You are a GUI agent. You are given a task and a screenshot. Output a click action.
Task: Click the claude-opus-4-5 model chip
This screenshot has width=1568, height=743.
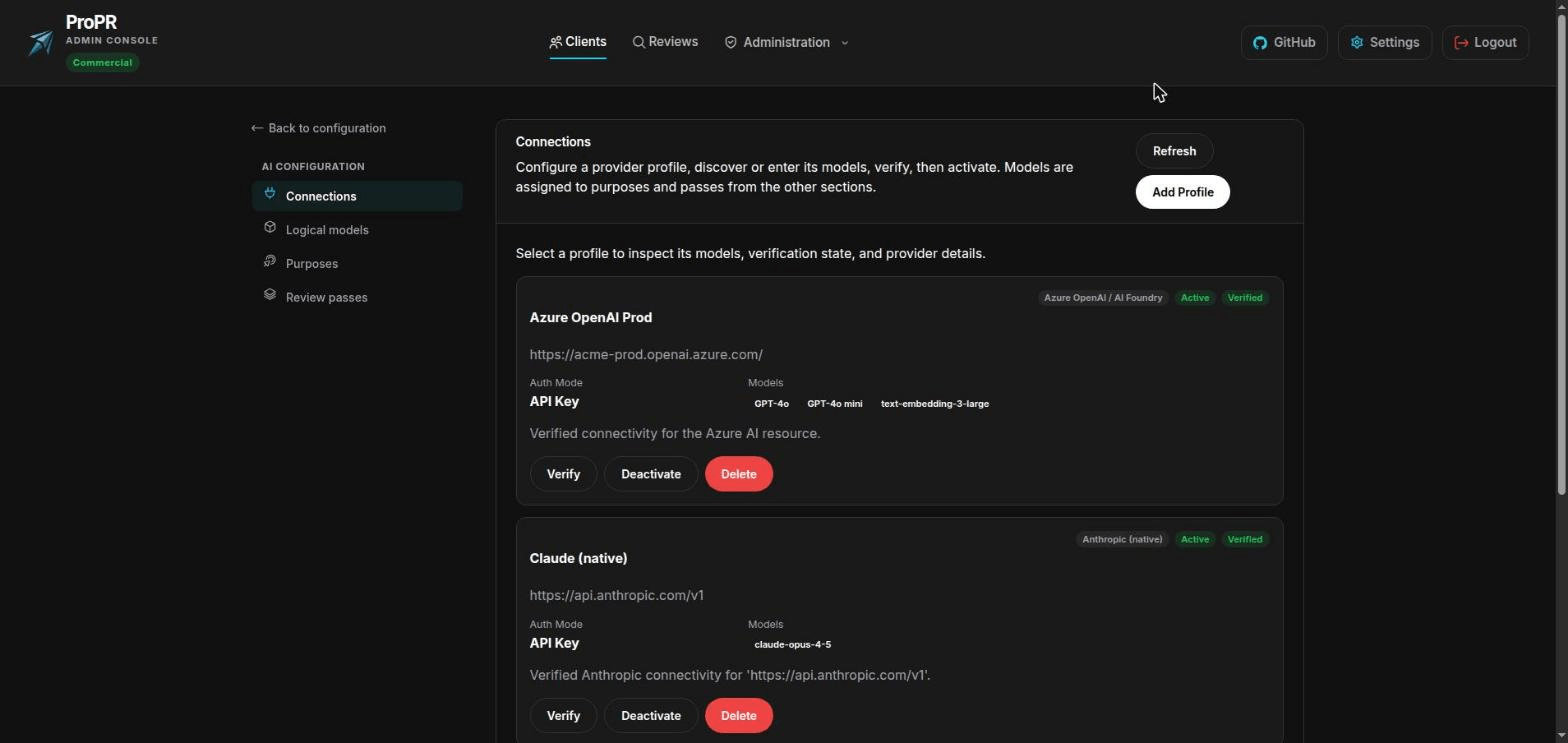coord(792,645)
